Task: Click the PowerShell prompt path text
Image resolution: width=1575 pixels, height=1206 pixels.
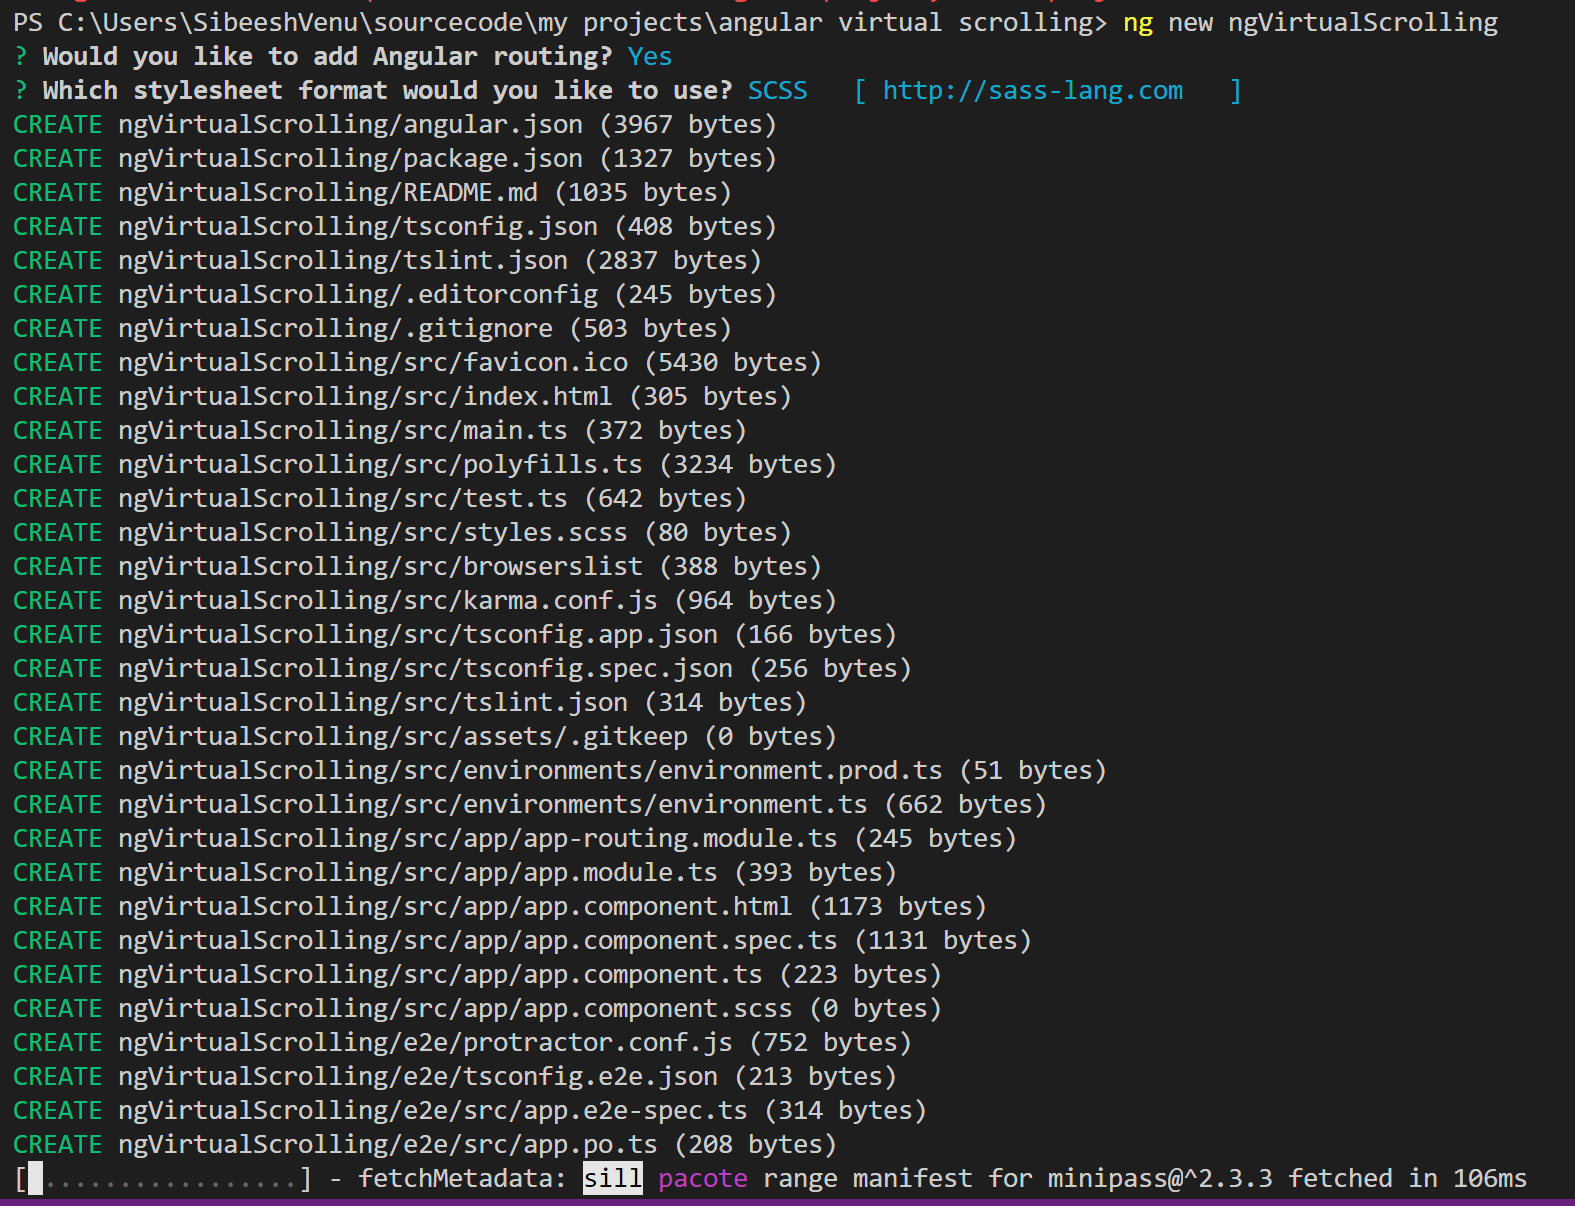Action: click(x=560, y=23)
